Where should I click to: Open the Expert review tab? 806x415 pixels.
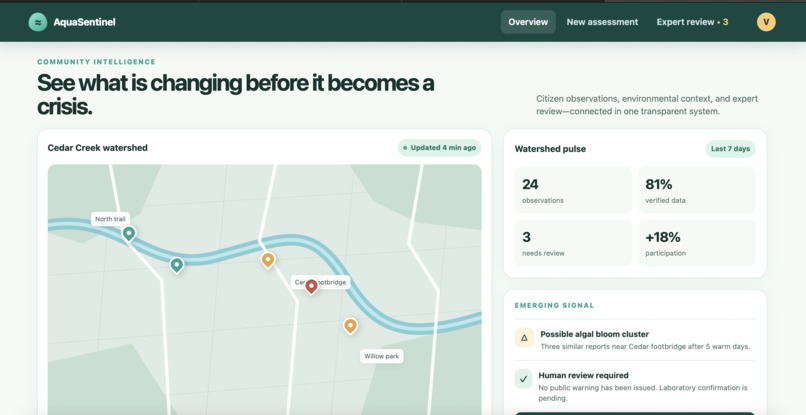(x=692, y=22)
